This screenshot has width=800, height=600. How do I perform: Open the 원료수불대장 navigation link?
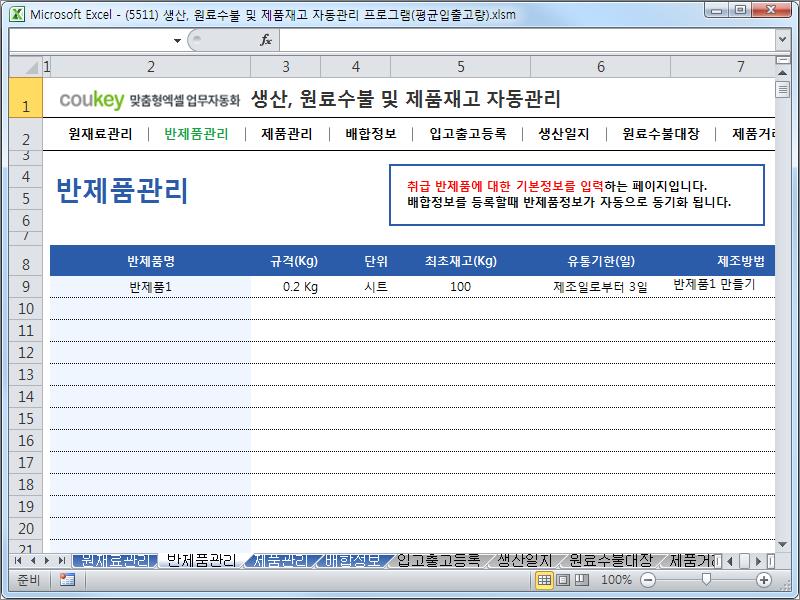coord(661,134)
